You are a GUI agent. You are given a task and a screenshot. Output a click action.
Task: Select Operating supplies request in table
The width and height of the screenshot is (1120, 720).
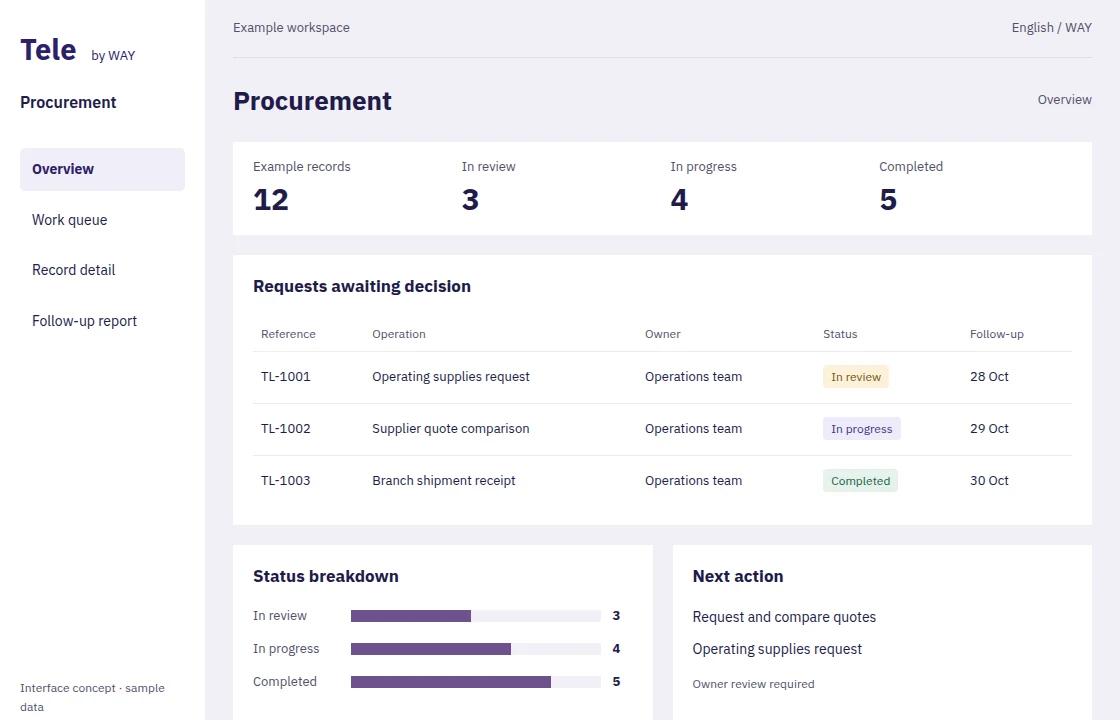451,376
